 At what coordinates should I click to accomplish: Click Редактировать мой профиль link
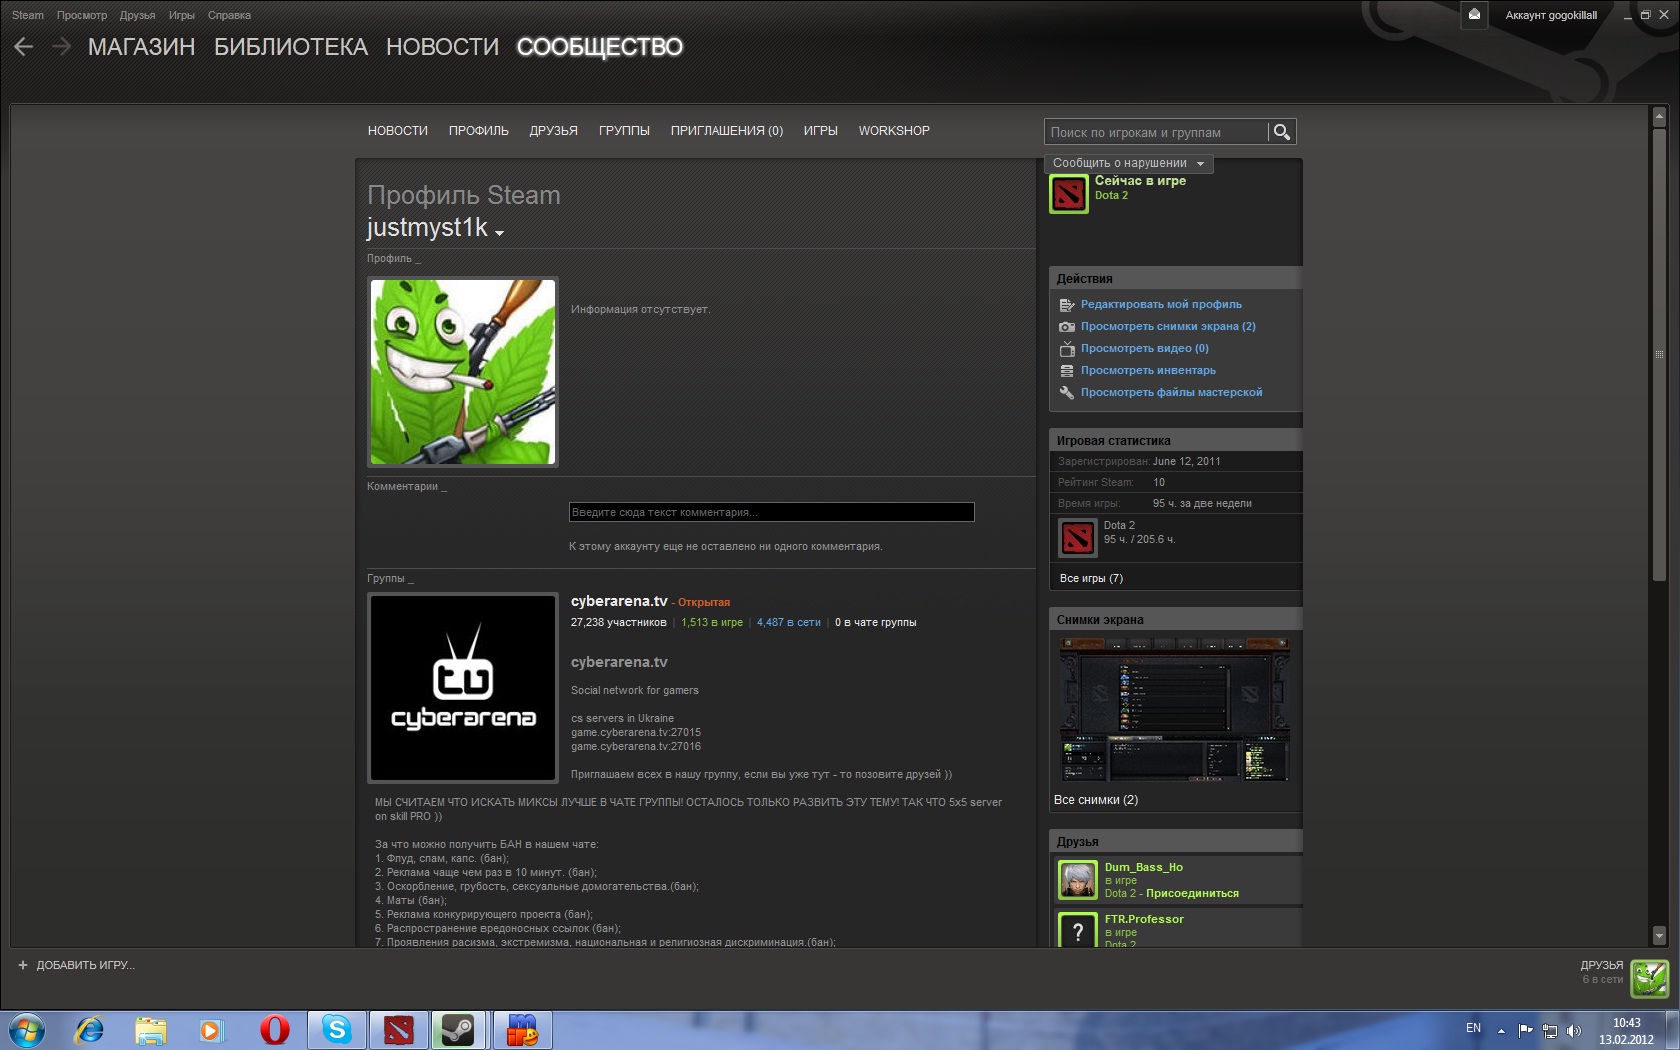tap(1161, 304)
